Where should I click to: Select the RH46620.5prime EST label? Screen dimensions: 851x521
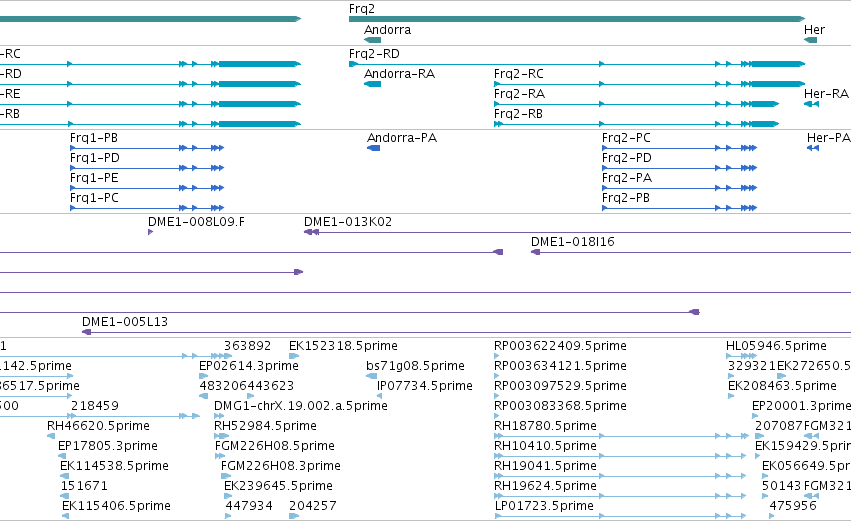tap(98, 426)
